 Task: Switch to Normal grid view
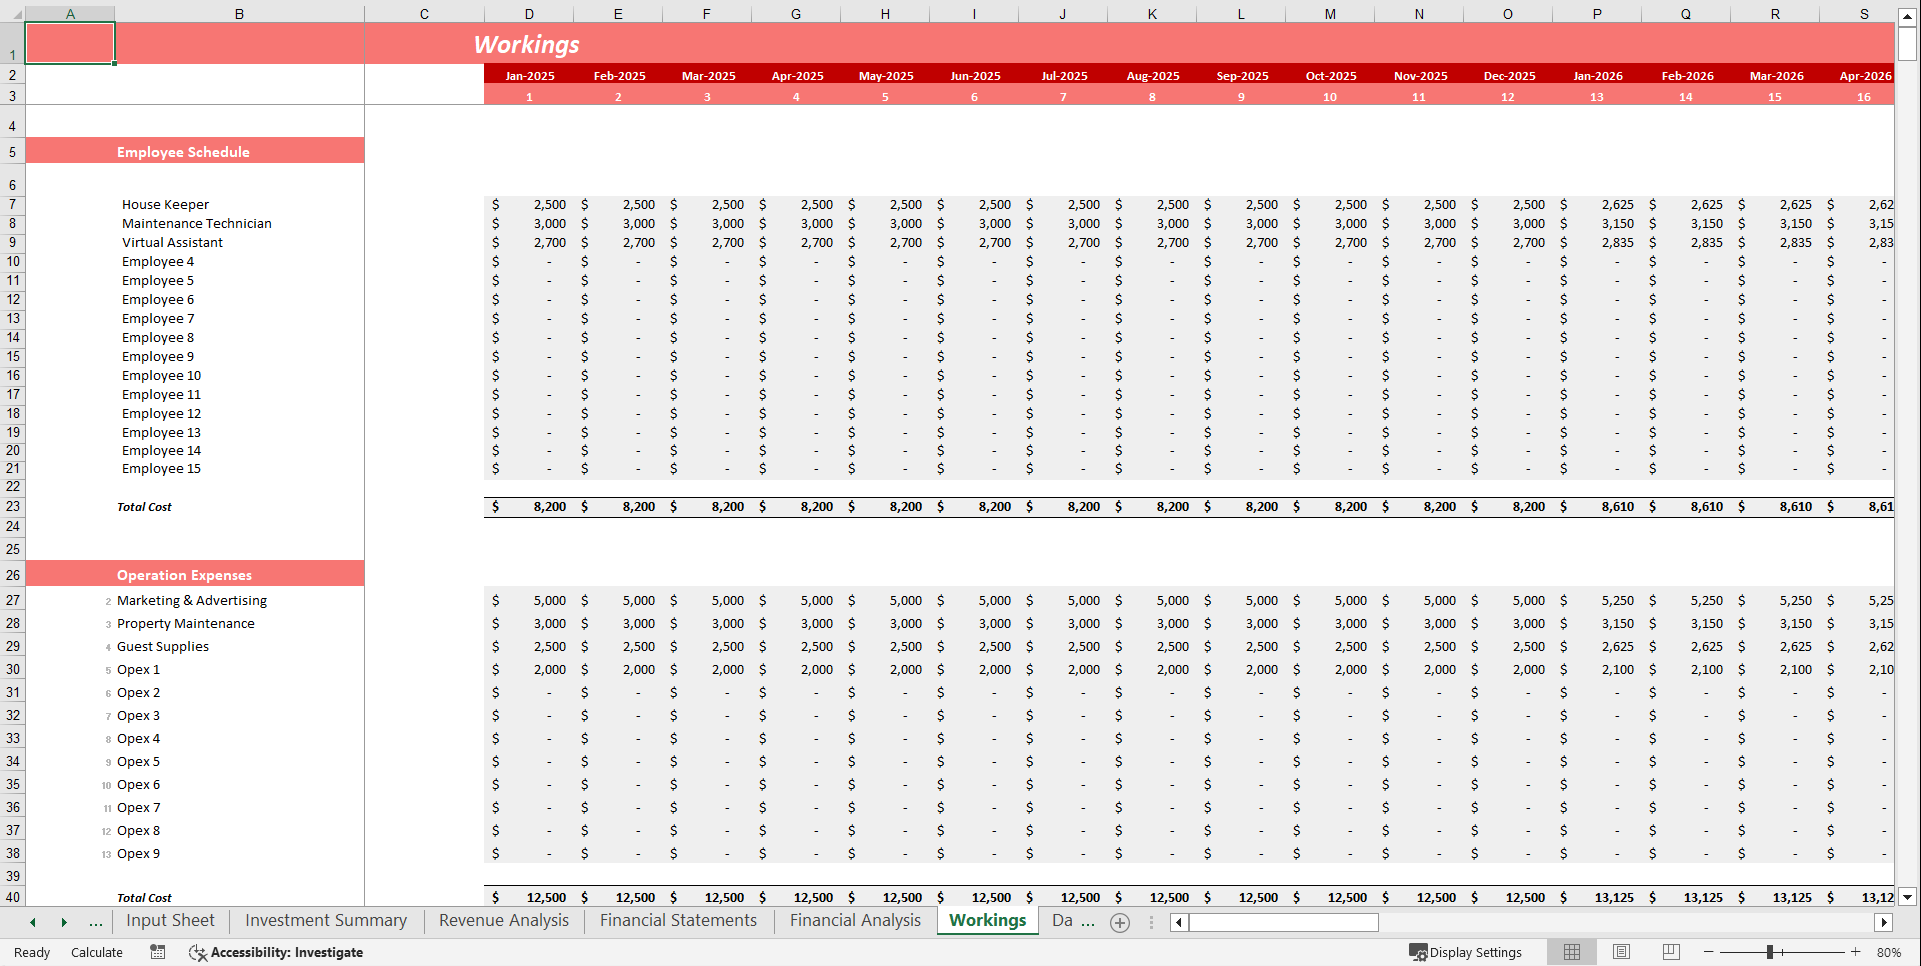coord(1571,952)
